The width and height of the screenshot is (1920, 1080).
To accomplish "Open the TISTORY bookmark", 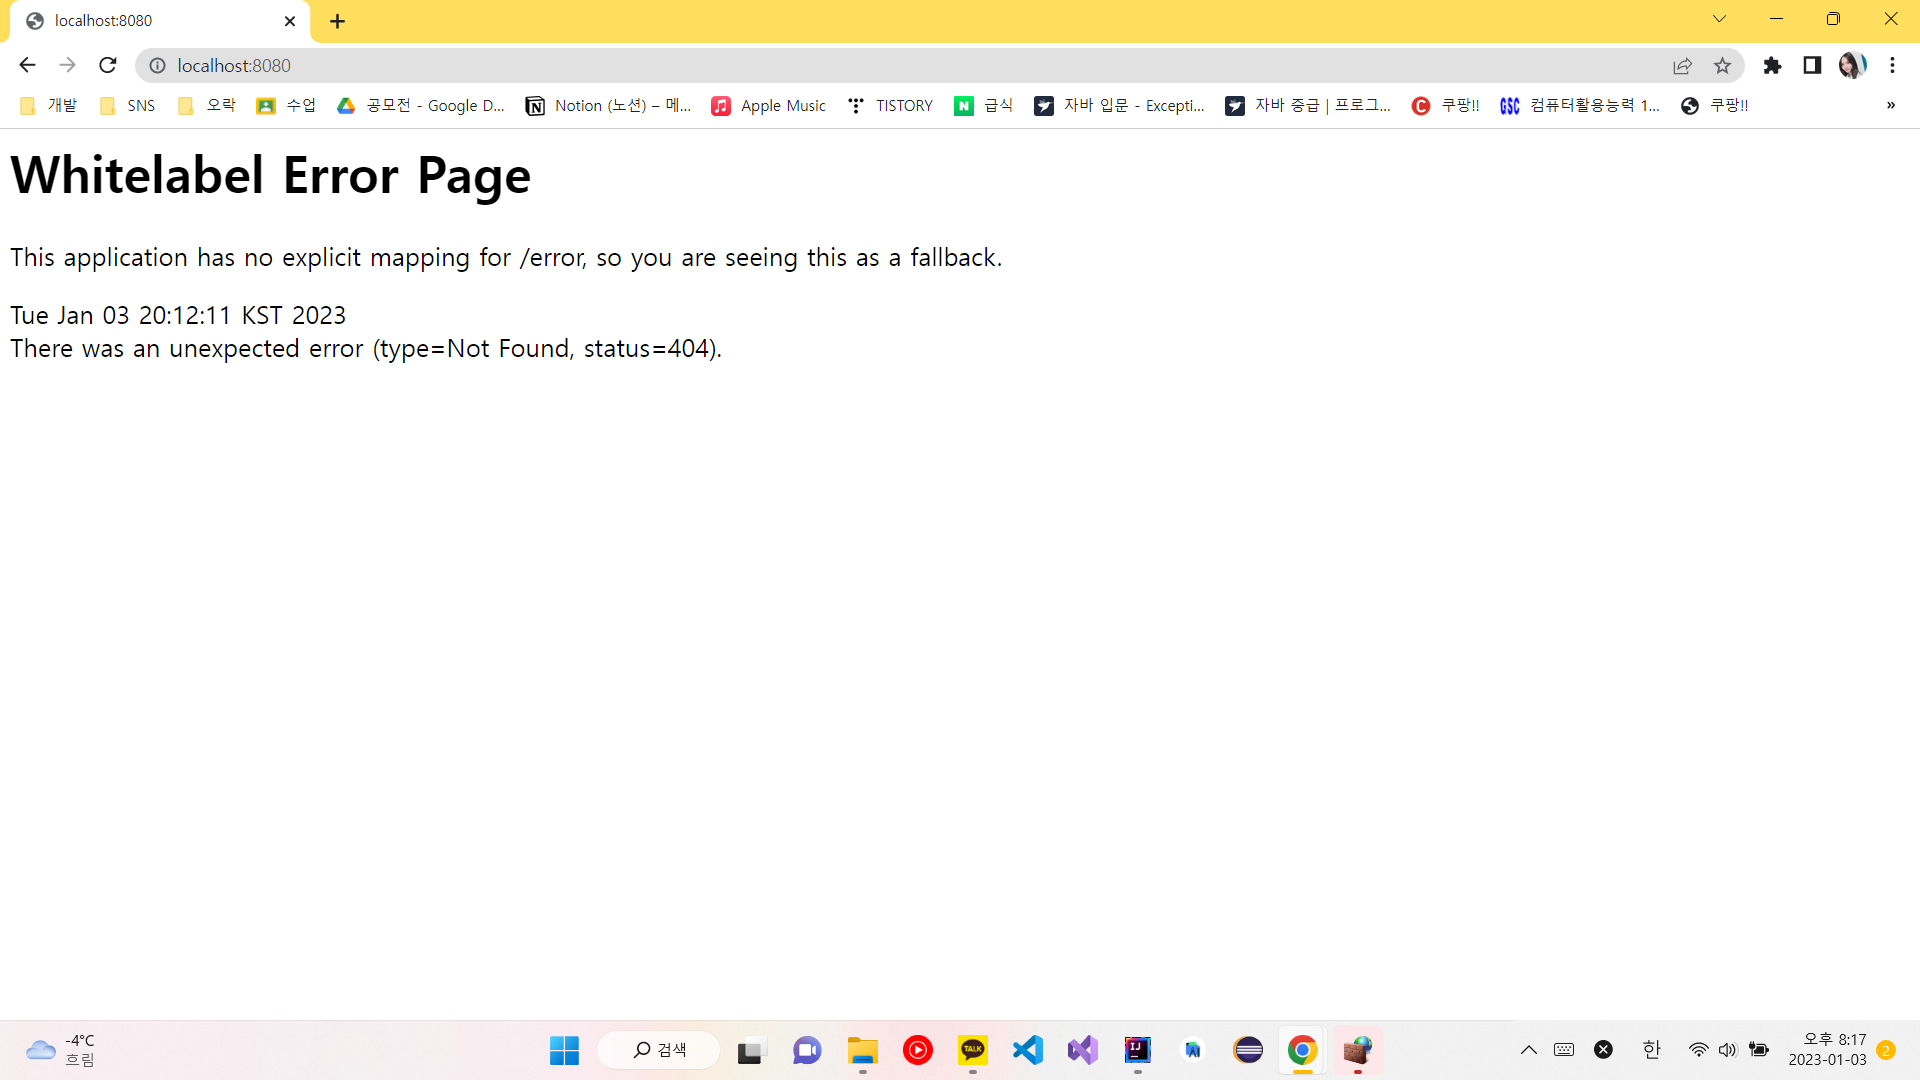I will 890,105.
